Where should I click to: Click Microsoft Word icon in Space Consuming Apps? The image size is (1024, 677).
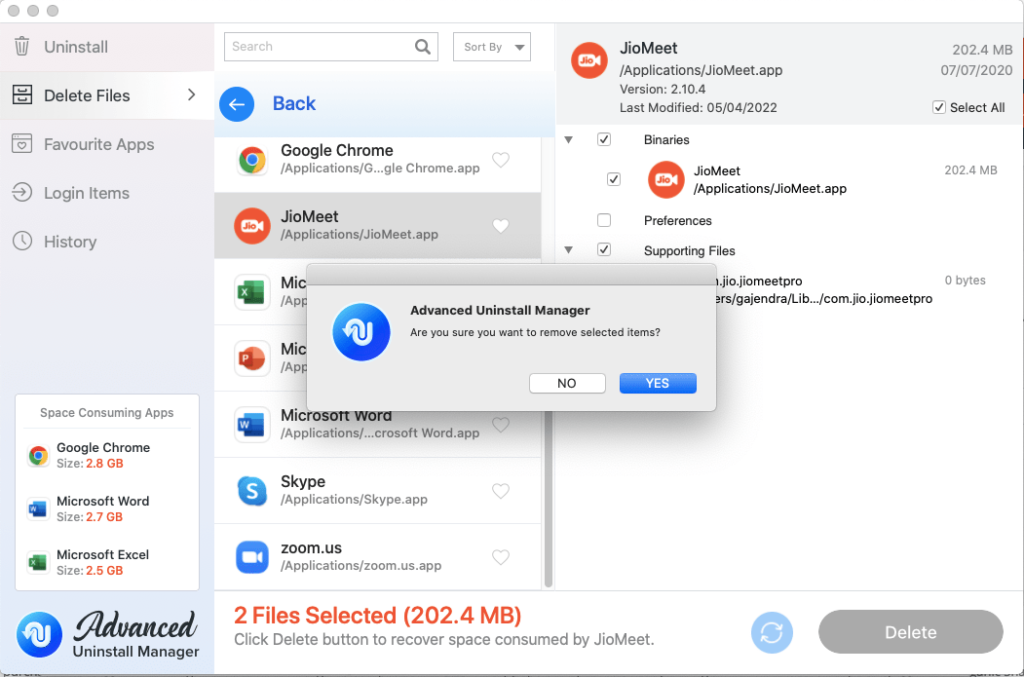coord(38,509)
